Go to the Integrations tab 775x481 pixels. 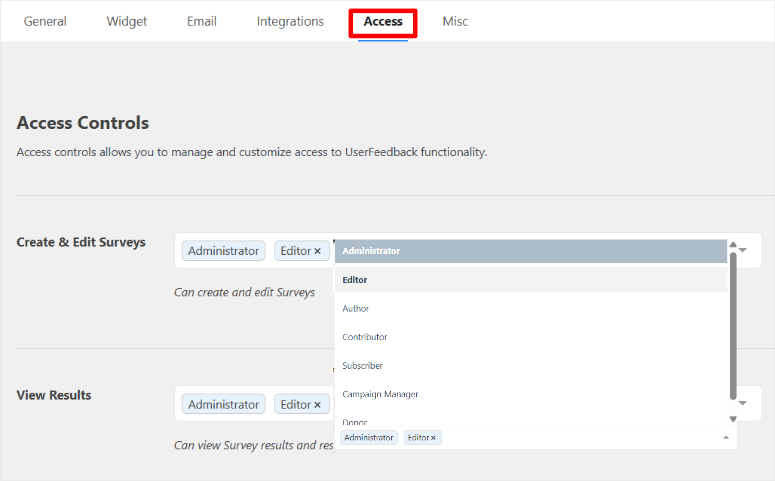click(290, 21)
